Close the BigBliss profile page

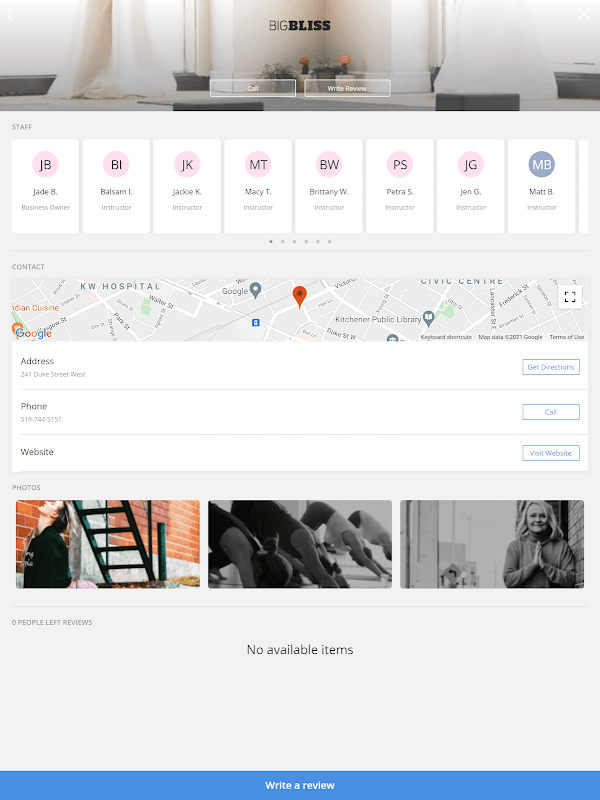pyautogui.click(x=584, y=15)
